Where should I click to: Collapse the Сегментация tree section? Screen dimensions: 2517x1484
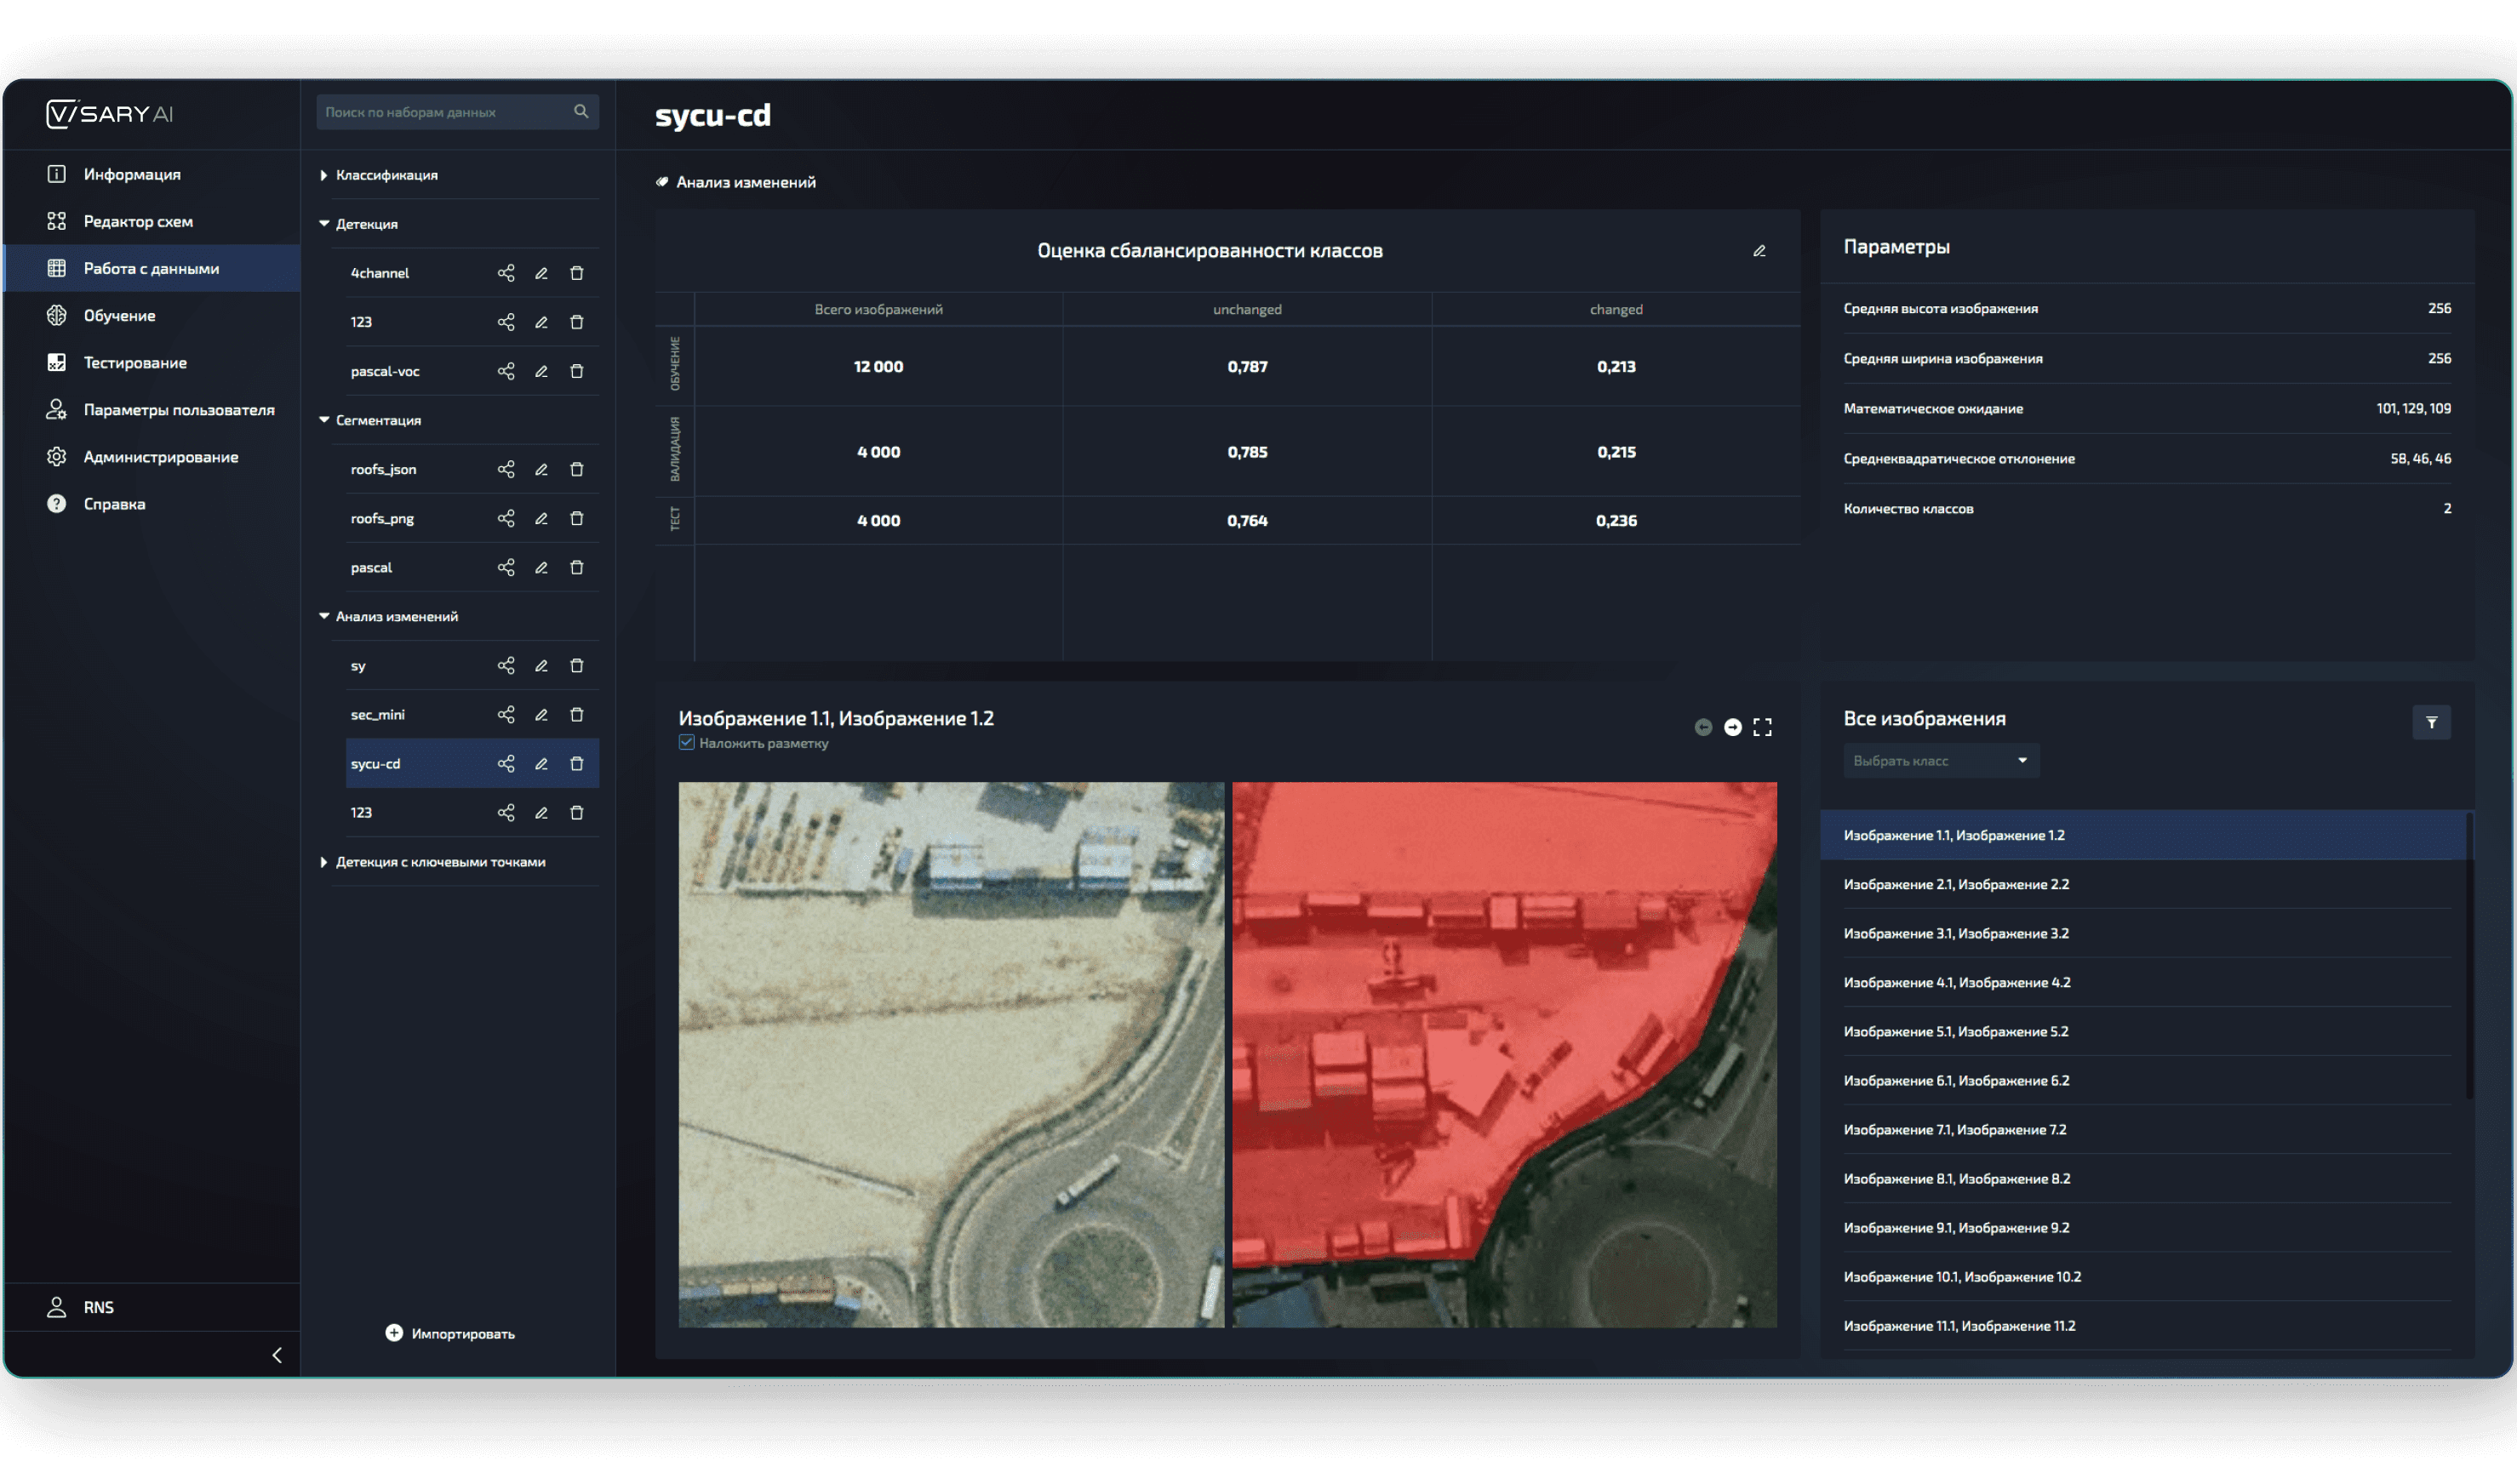coord(324,420)
